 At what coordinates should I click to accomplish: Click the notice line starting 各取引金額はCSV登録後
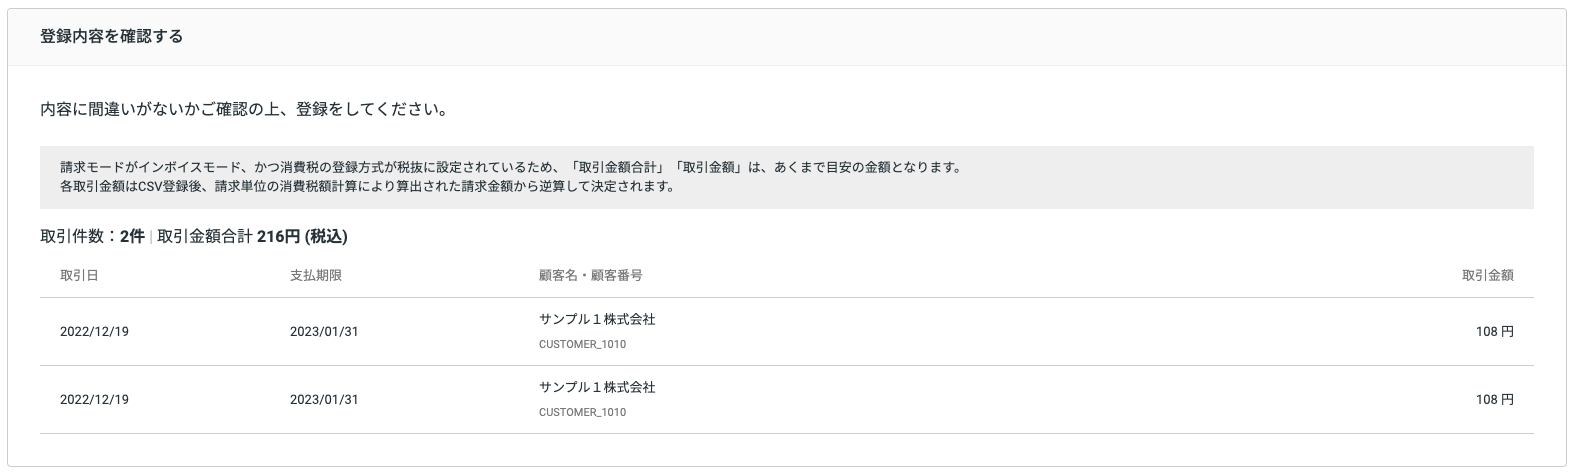click(366, 186)
